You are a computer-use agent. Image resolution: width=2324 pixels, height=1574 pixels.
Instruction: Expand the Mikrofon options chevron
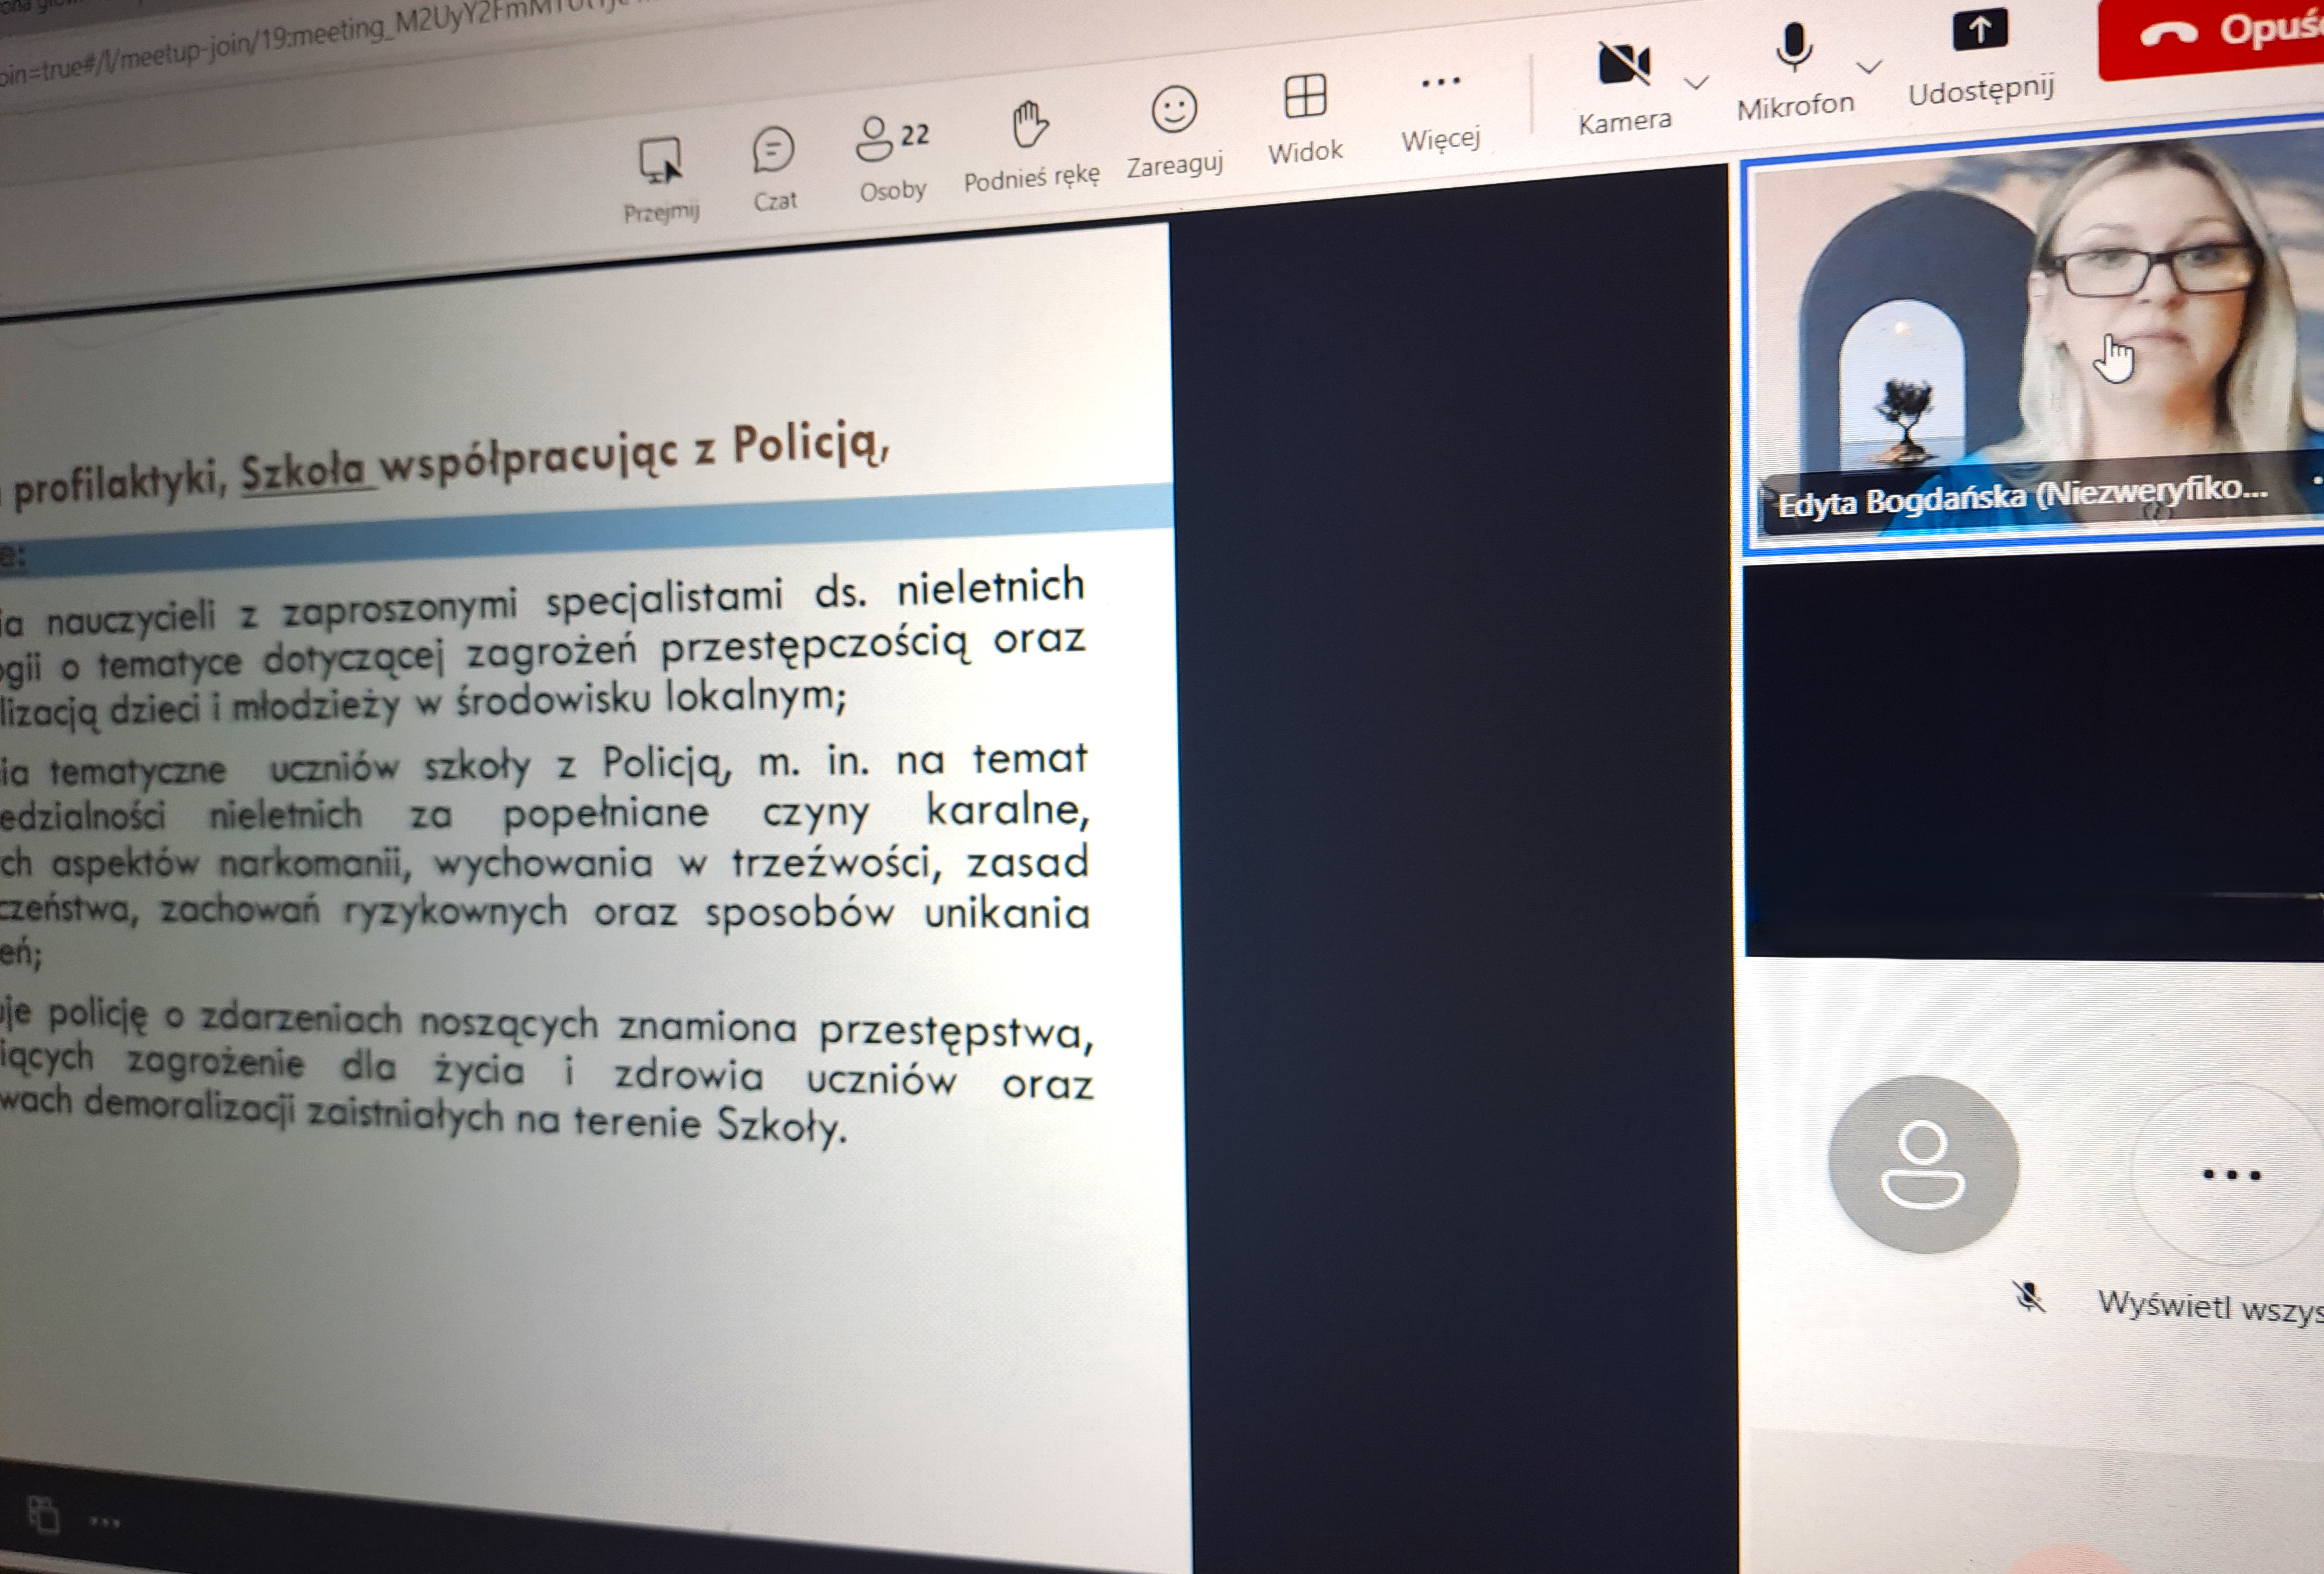(x=1869, y=67)
